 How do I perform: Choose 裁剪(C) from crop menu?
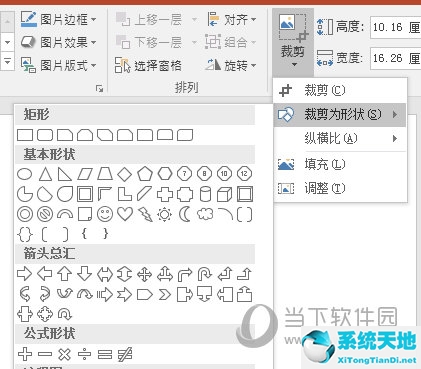340,90
